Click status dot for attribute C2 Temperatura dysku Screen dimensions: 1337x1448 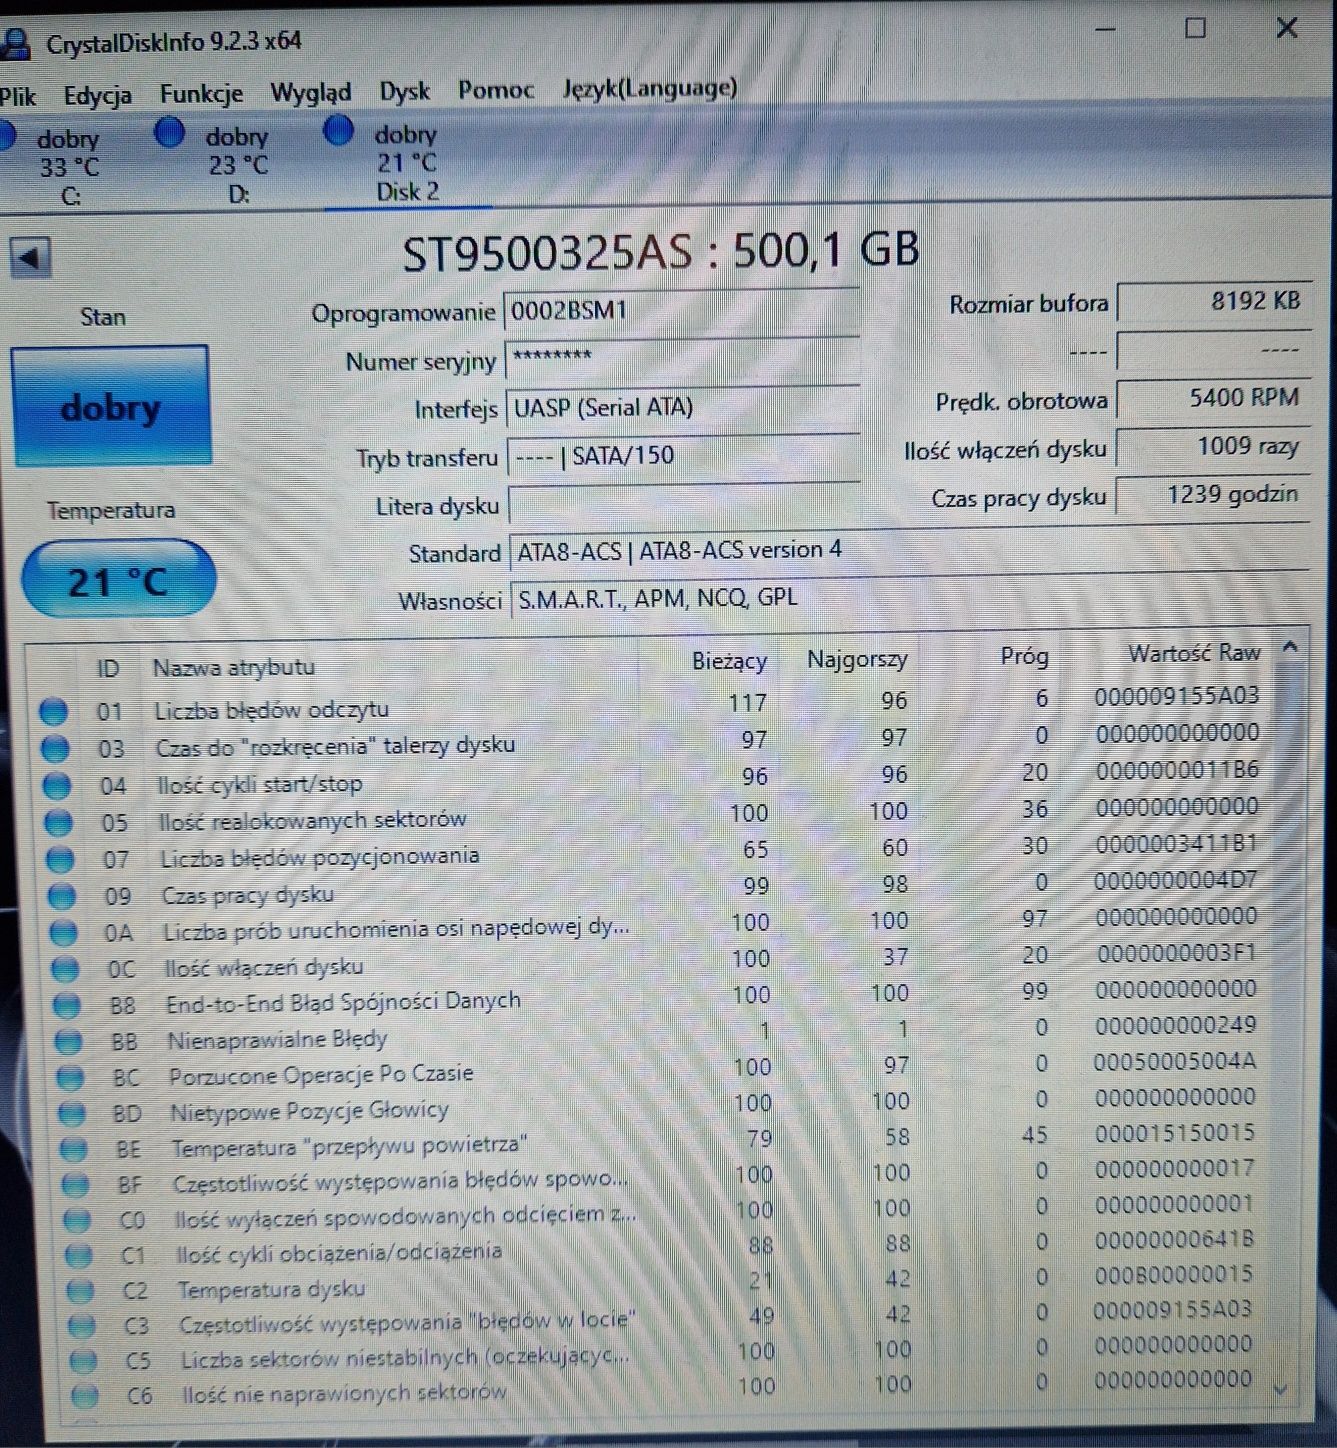tap(81, 1291)
